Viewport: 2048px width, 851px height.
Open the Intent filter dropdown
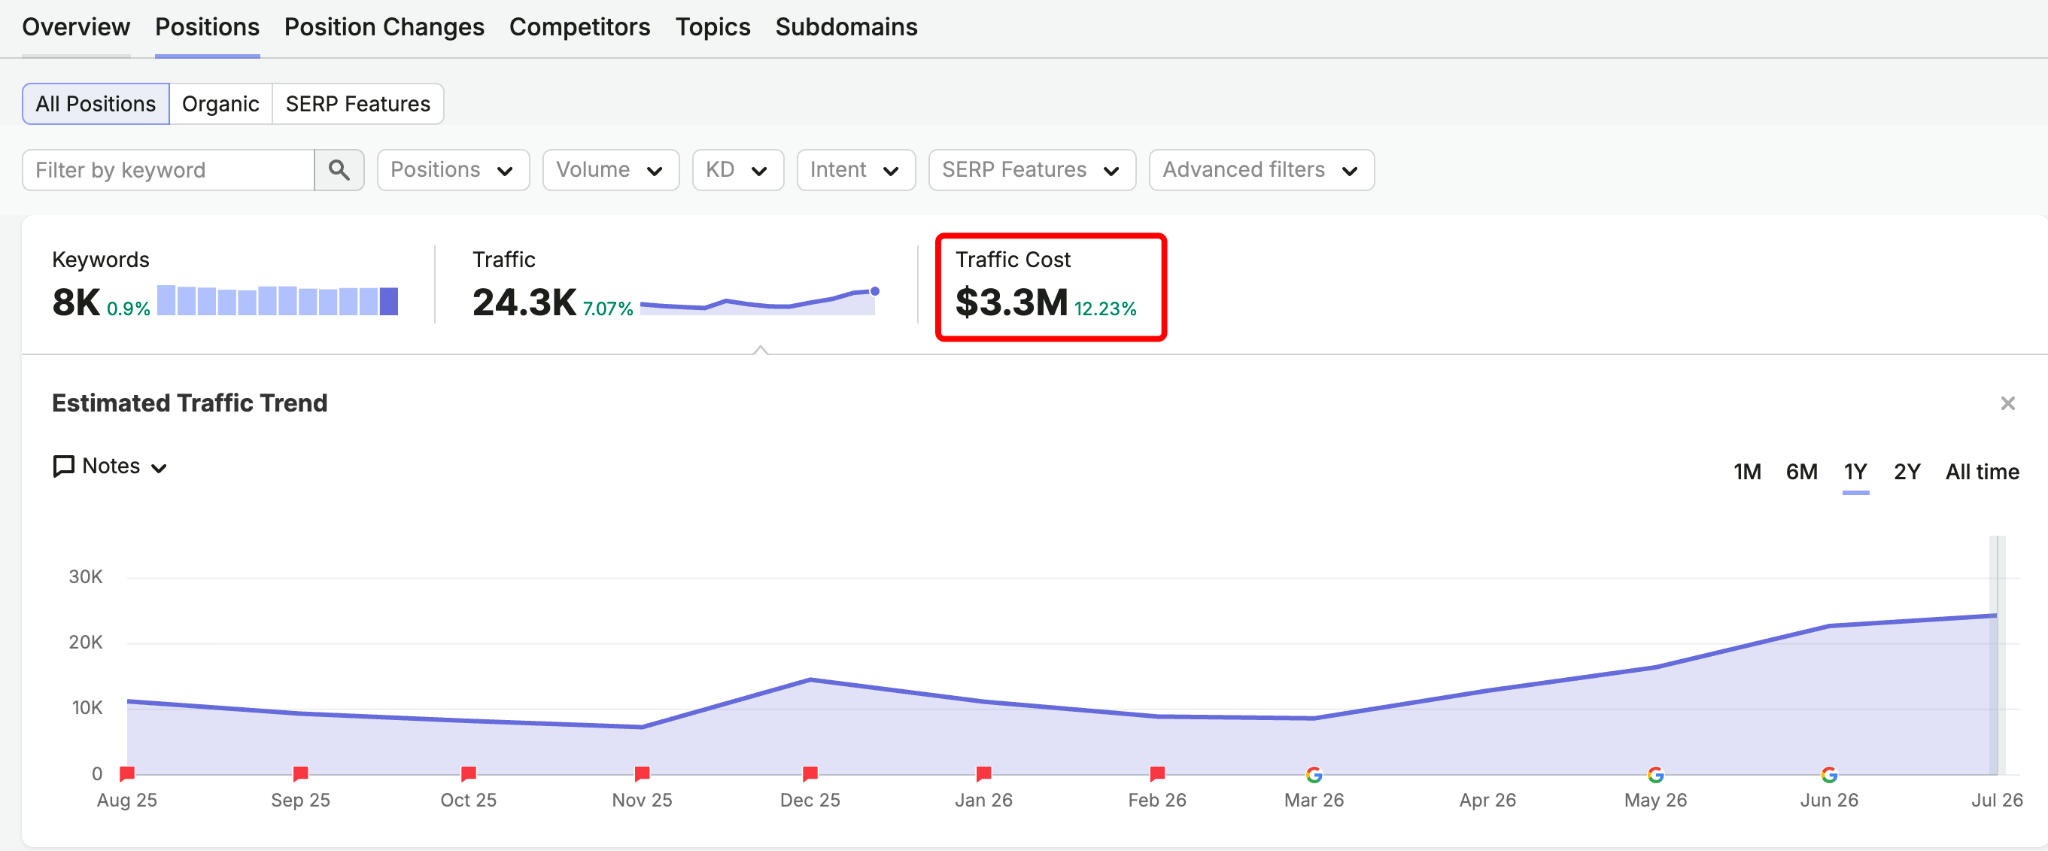point(856,170)
